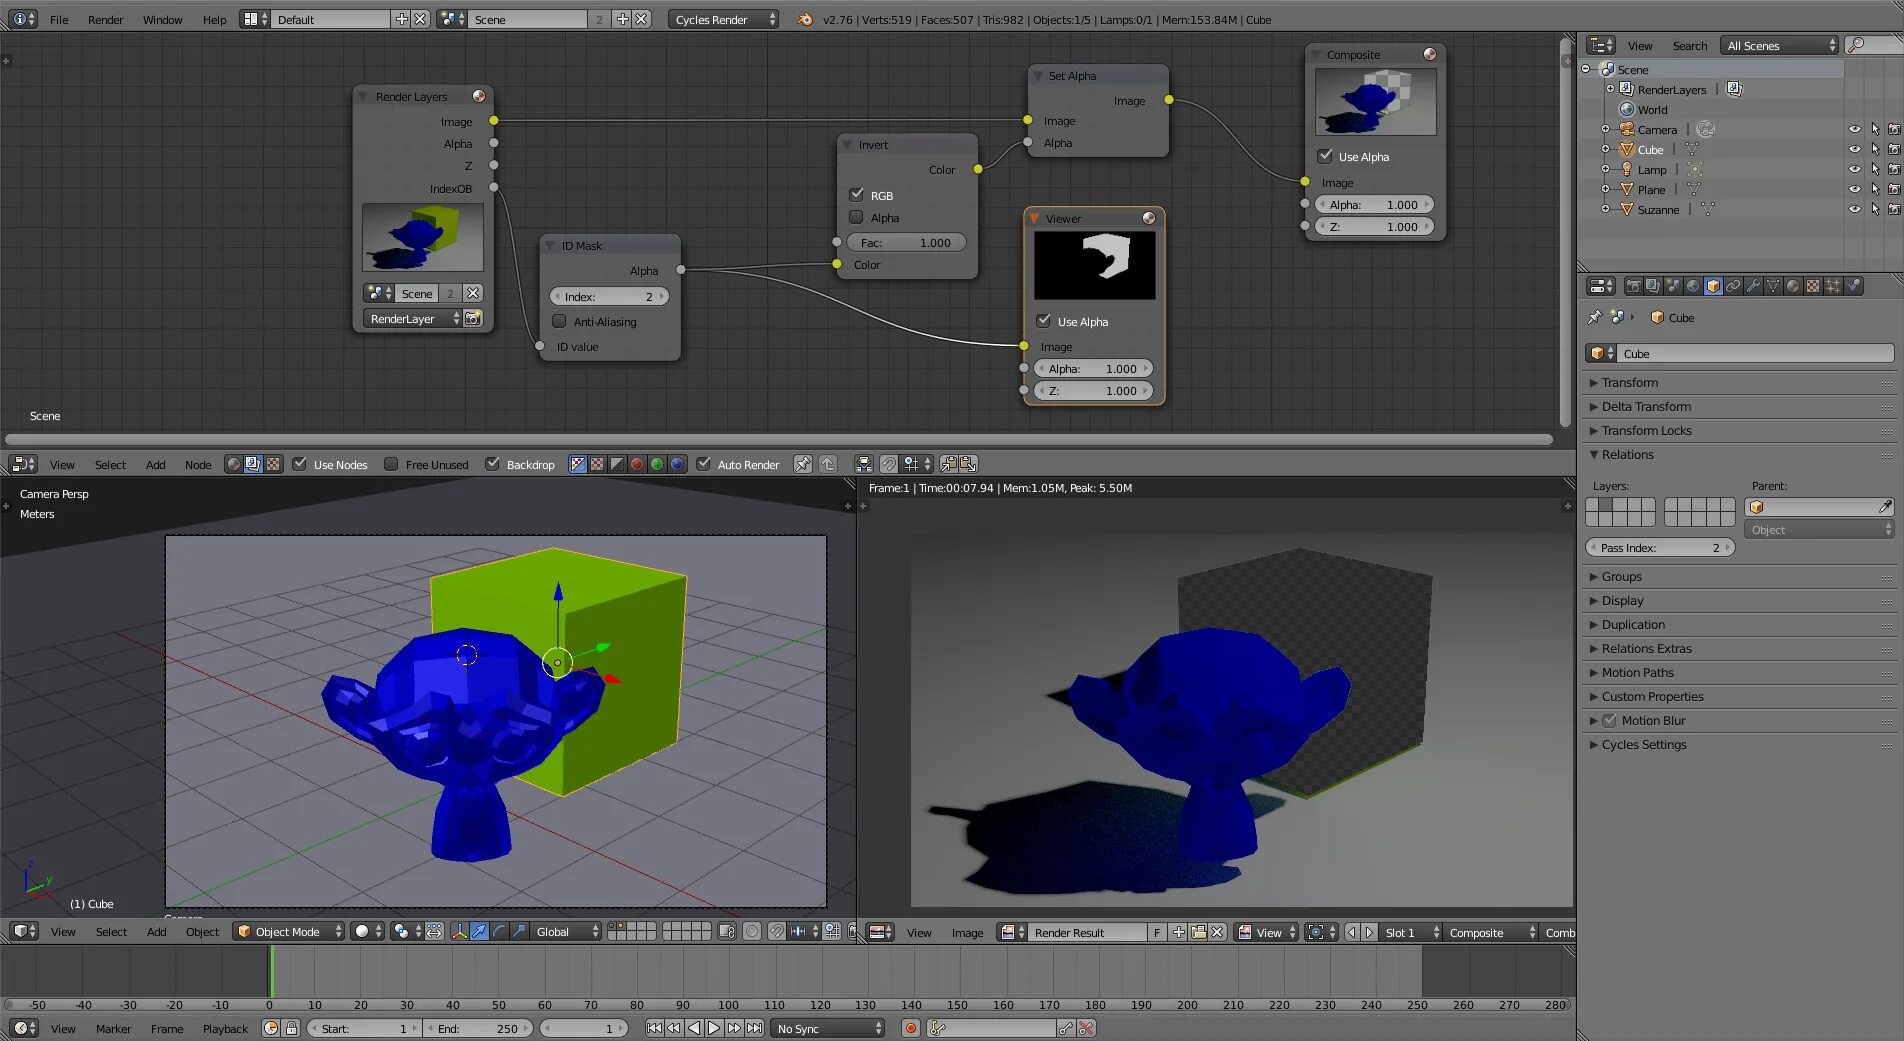This screenshot has width=1904, height=1041.
Task: Open the Cycles Render engine dropdown
Action: tap(723, 19)
